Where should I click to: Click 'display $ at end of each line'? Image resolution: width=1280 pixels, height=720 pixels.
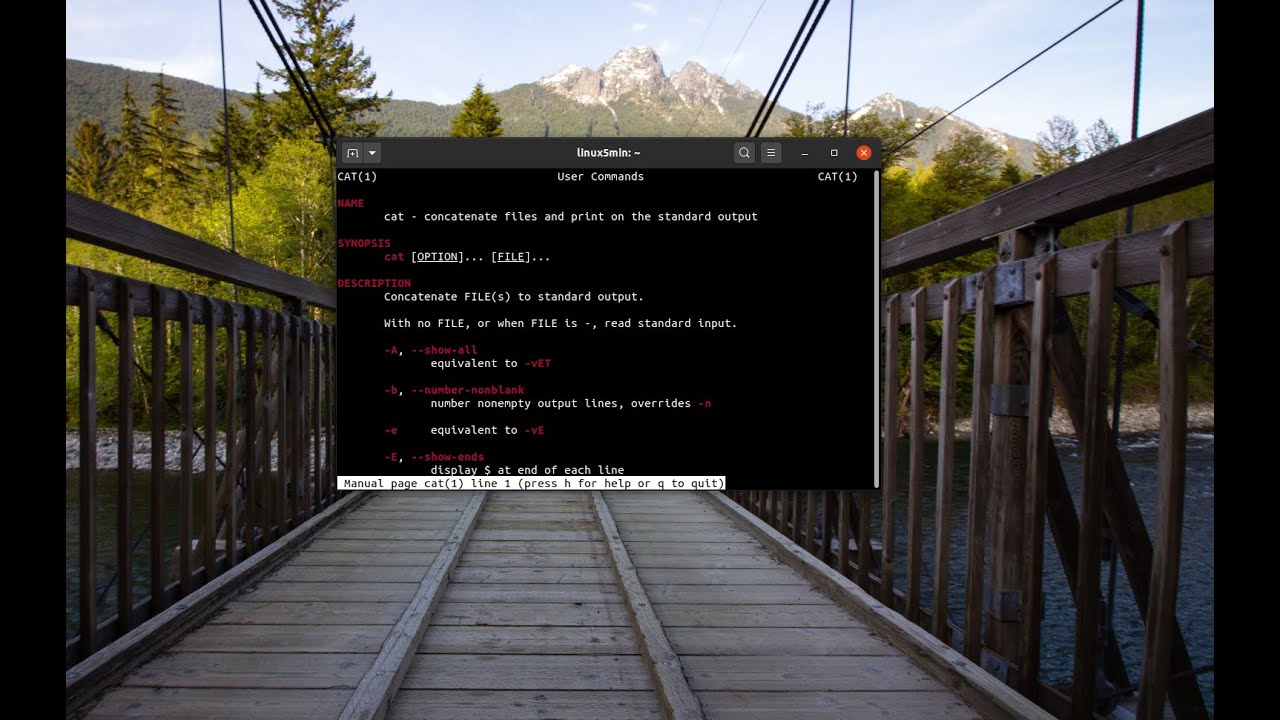[x=528, y=470]
